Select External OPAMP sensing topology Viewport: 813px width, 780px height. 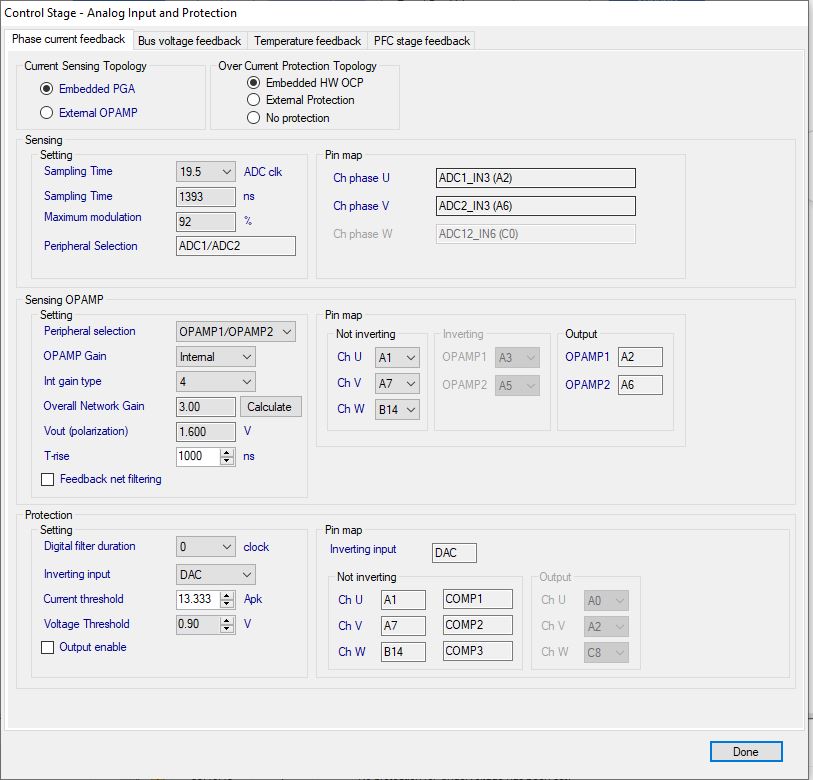point(47,113)
